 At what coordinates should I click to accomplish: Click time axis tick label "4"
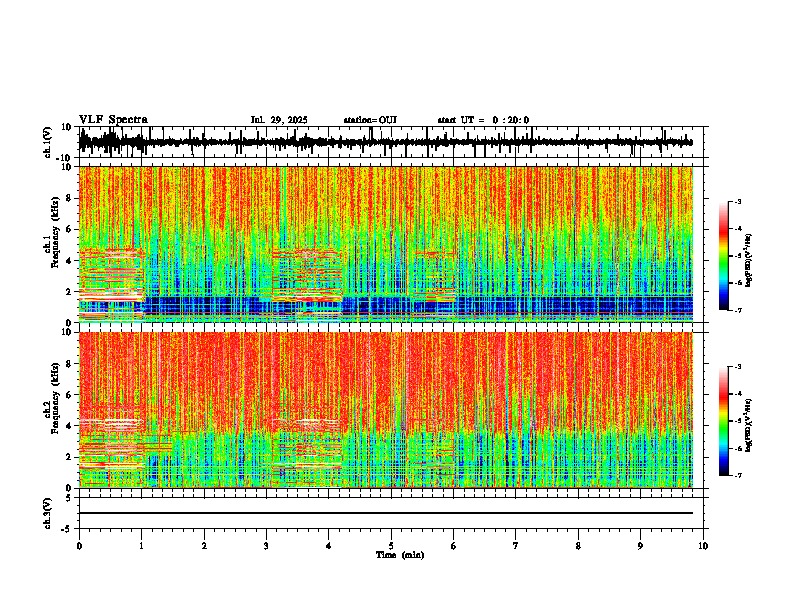pos(329,546)
